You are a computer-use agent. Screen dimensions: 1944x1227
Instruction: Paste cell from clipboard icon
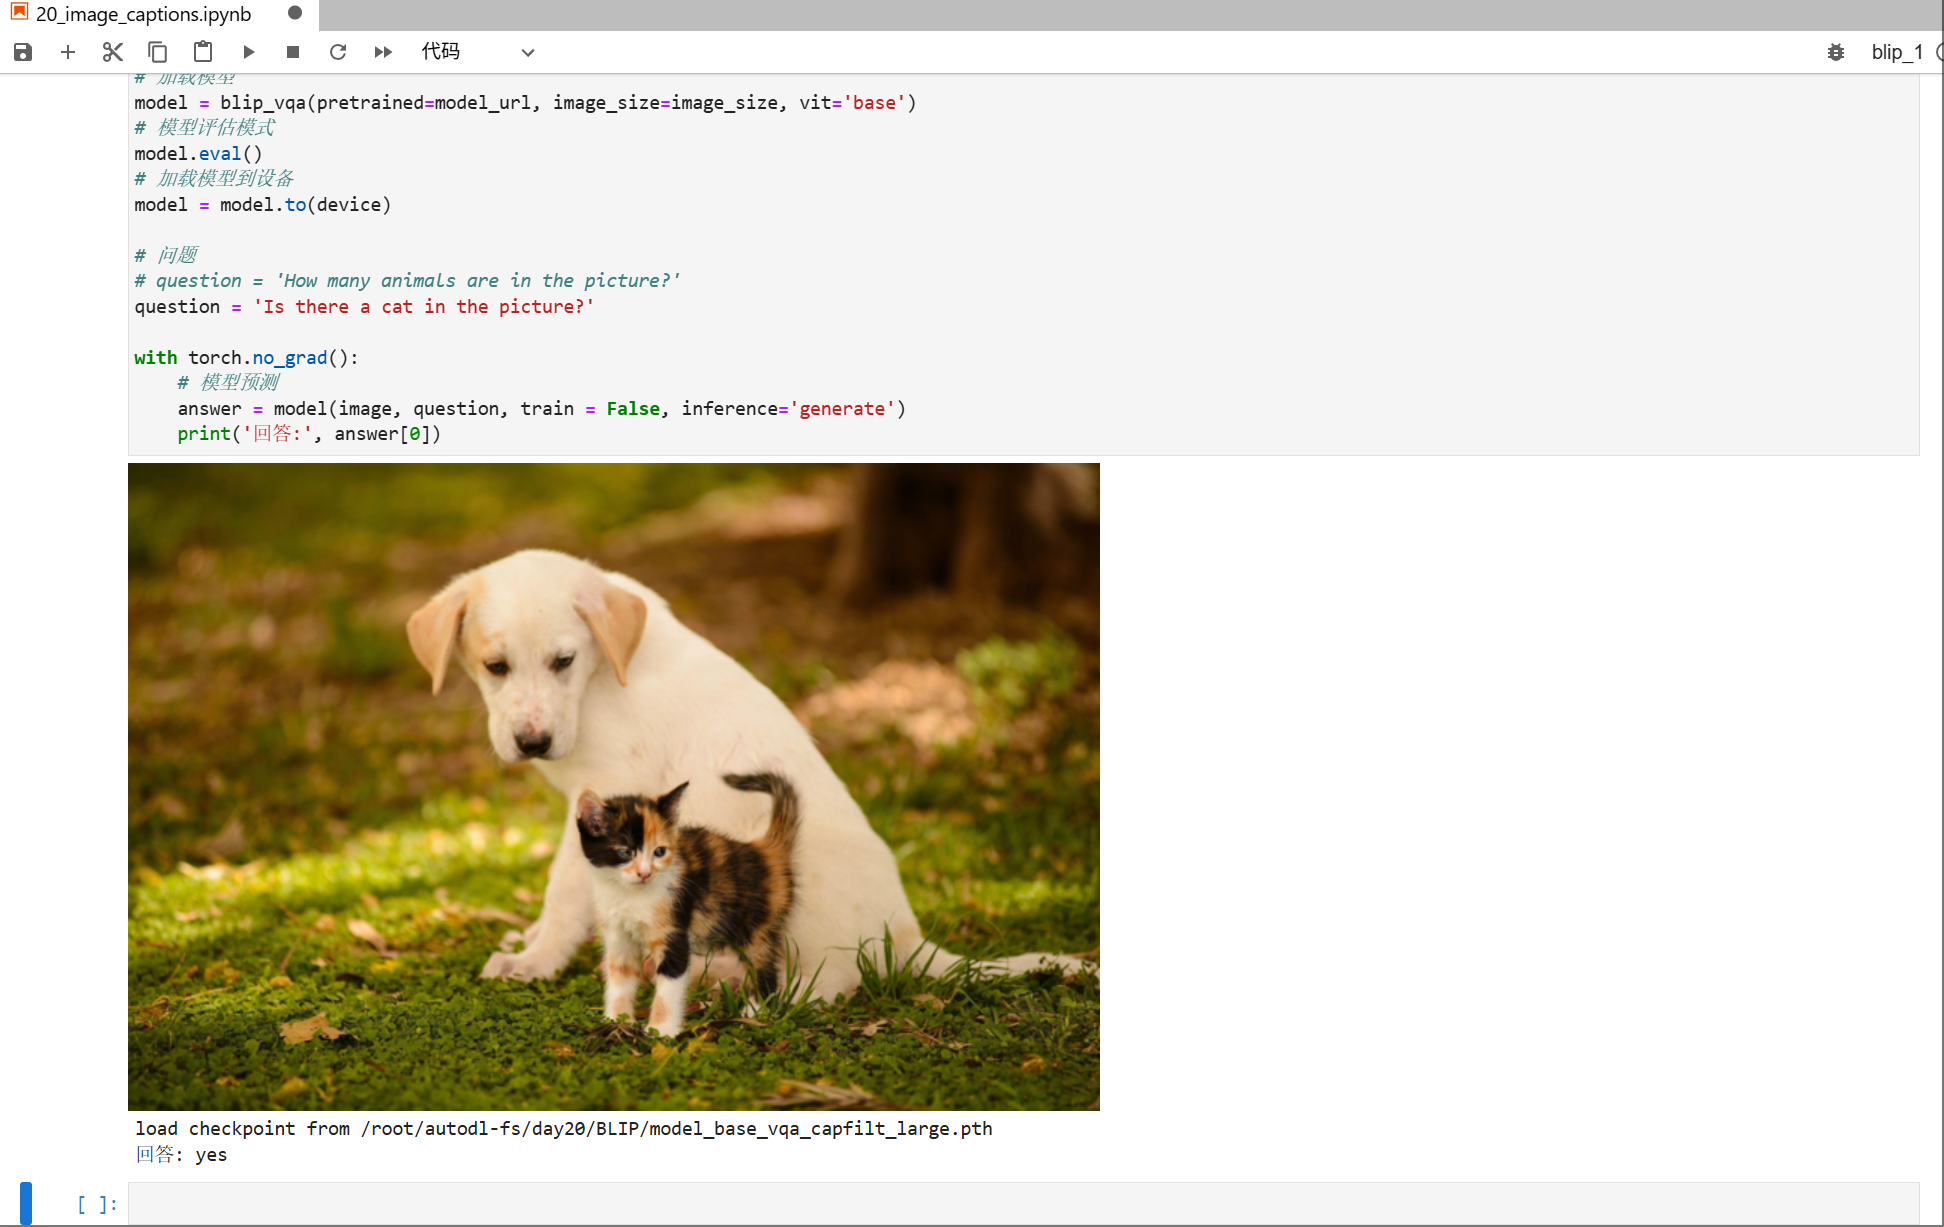click(x=203, y=52)
